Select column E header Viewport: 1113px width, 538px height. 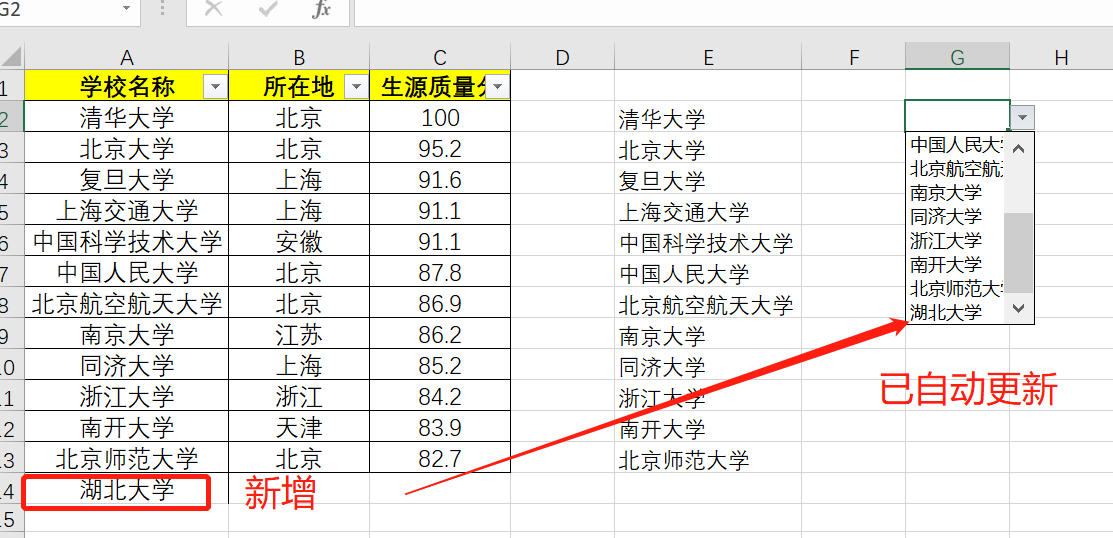coord(708,57)
